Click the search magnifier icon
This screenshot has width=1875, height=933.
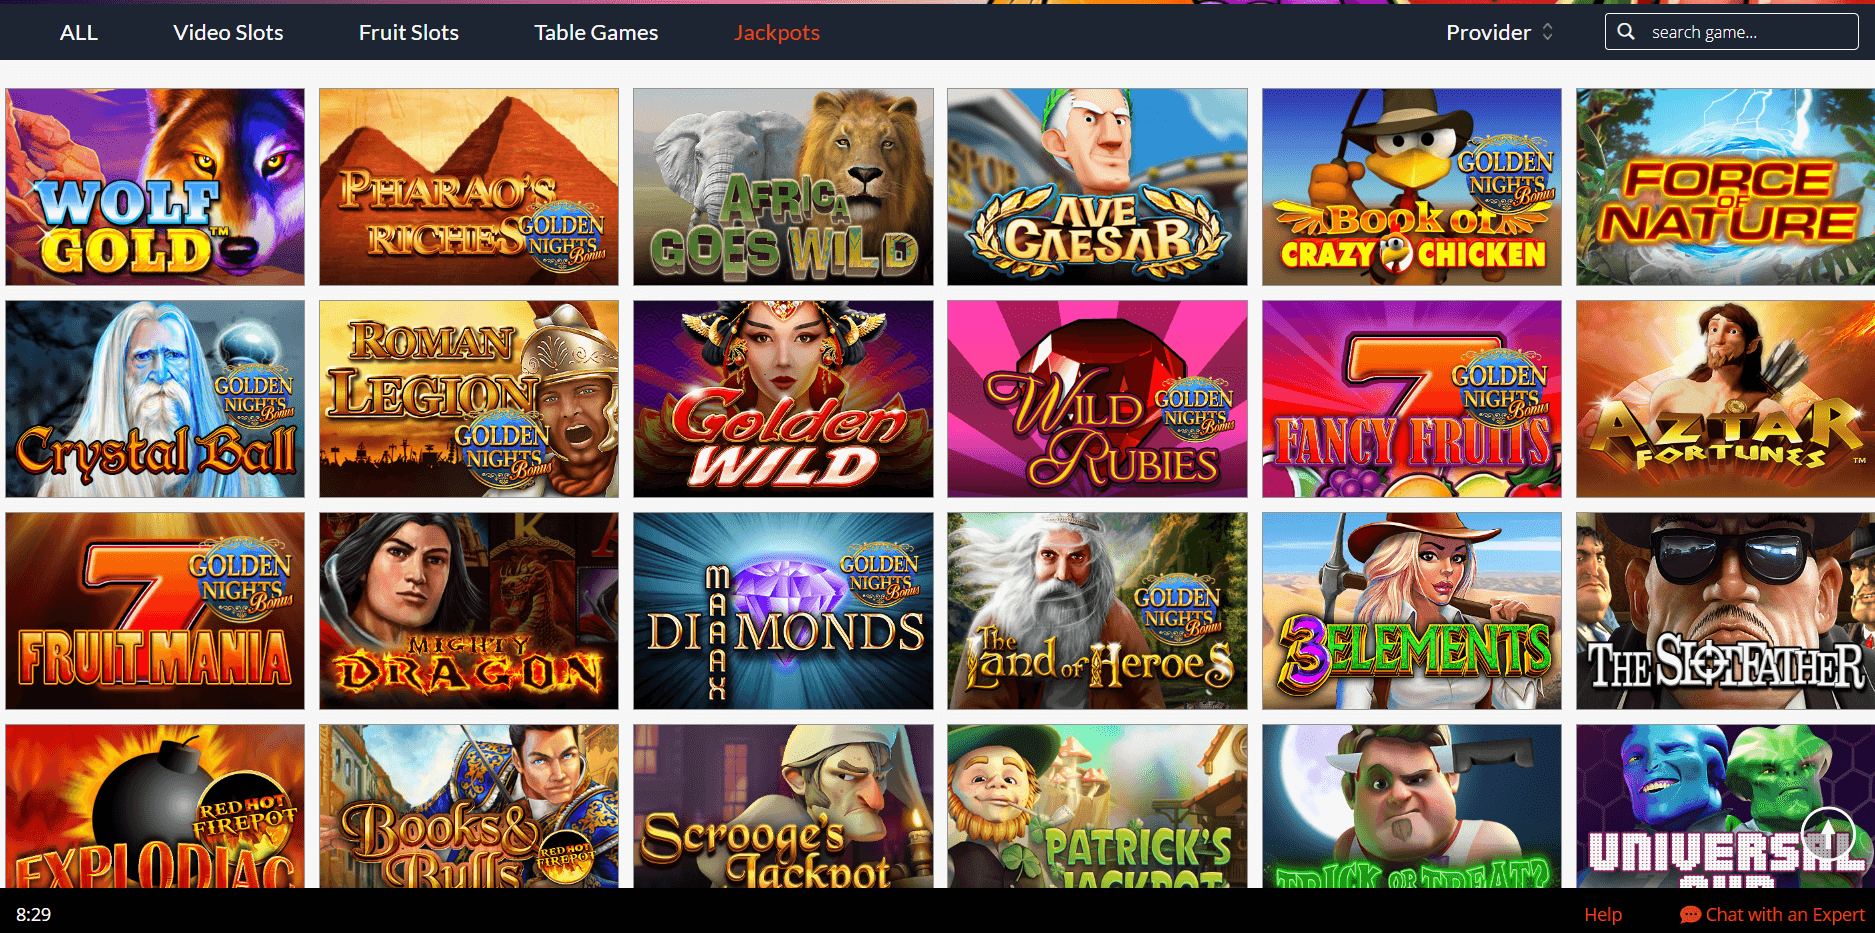[x=1626, y=32]
